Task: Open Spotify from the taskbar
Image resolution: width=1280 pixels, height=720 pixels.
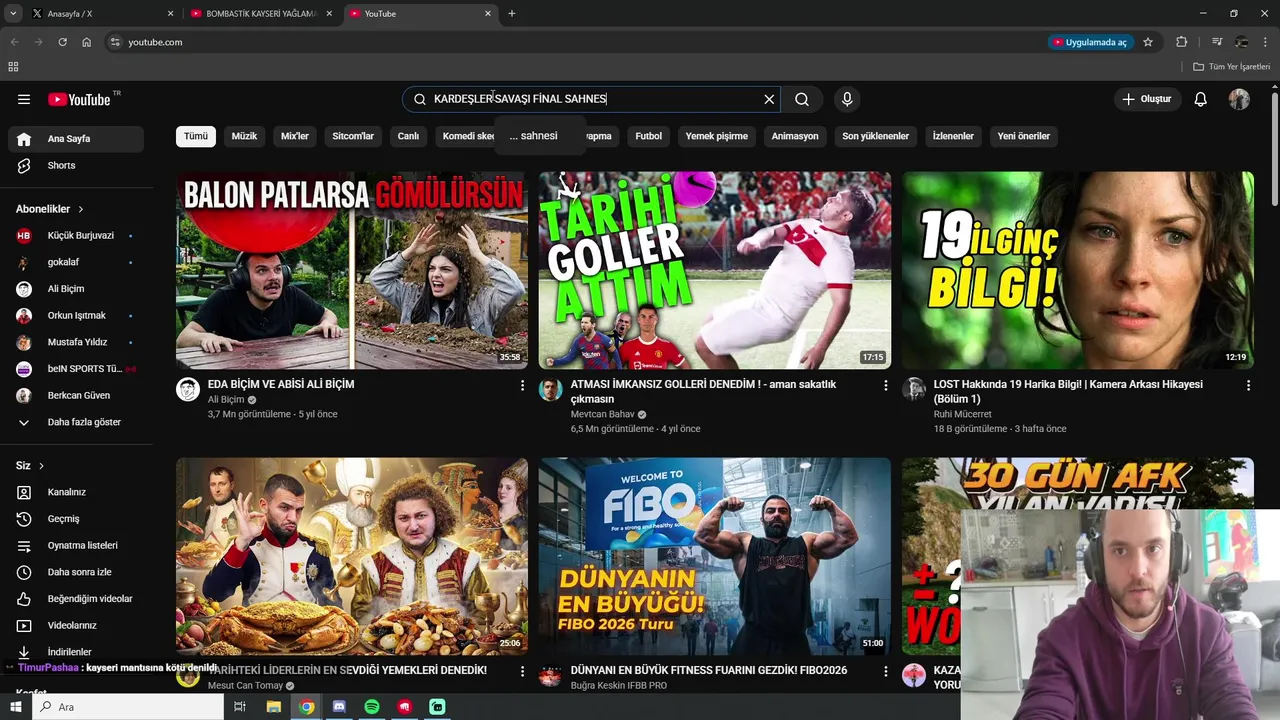Action: point(371,707)
